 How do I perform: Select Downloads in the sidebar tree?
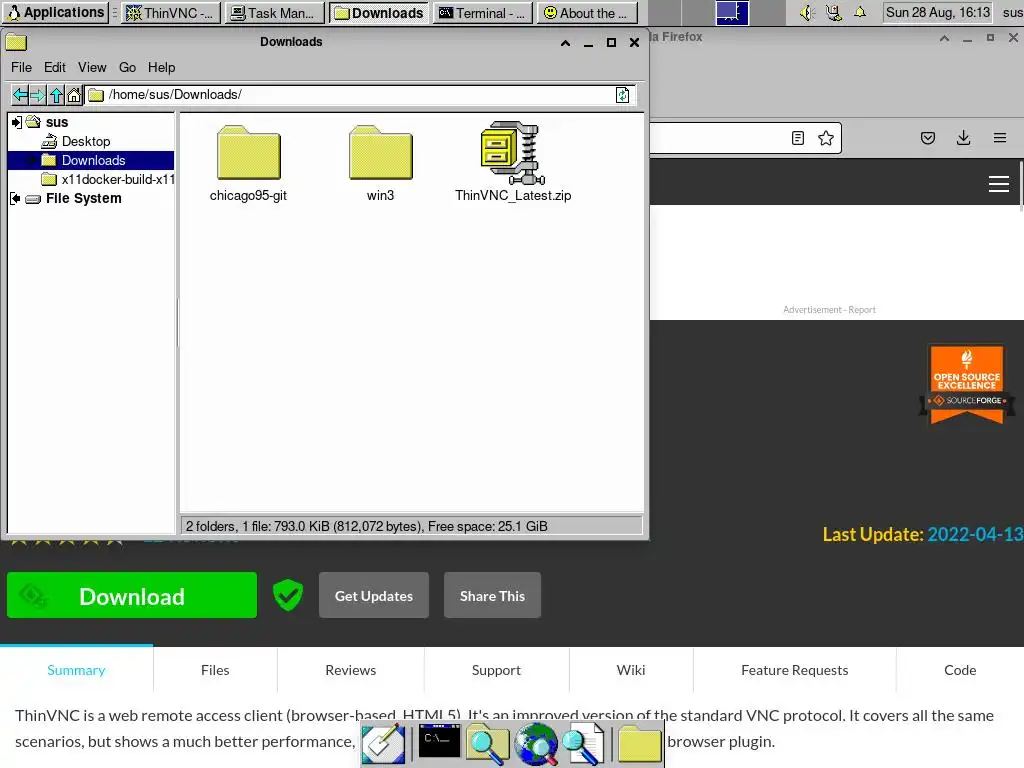[x=93, y=161]
